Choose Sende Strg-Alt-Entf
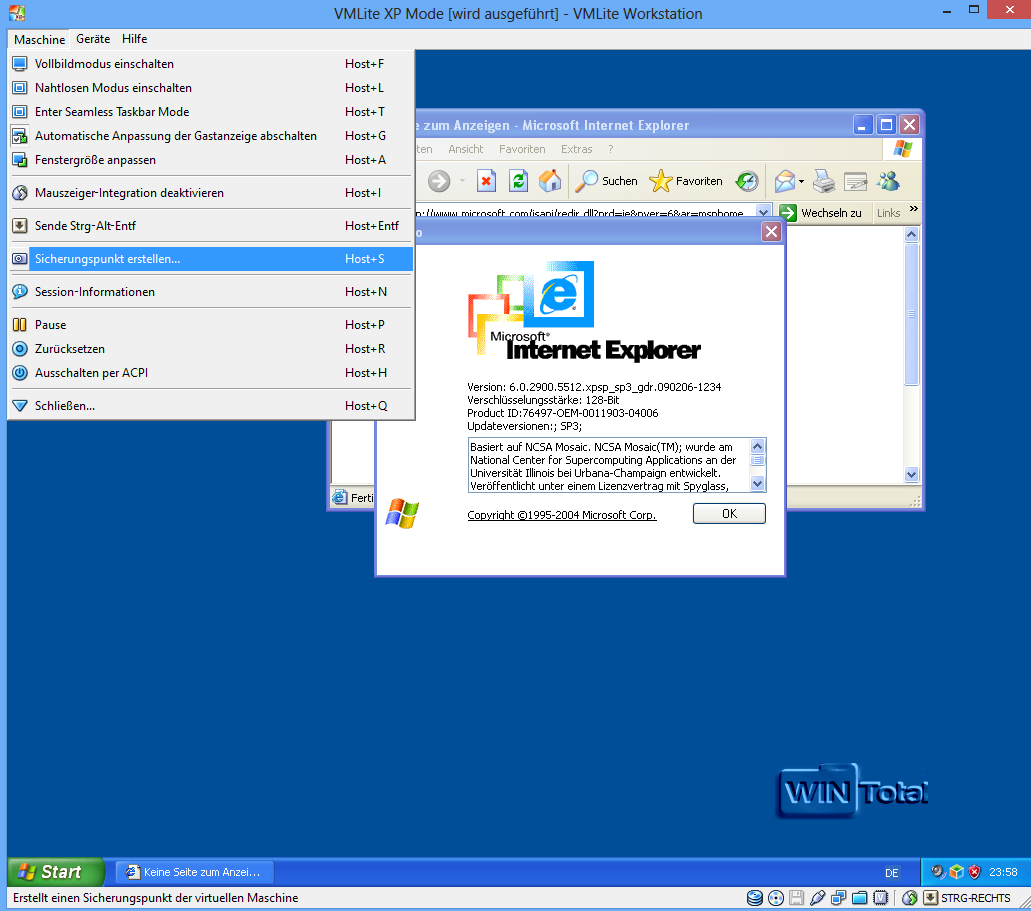The width and height of the screenshot is (1031, 911). pyautogui.click(x=211, y=226)
